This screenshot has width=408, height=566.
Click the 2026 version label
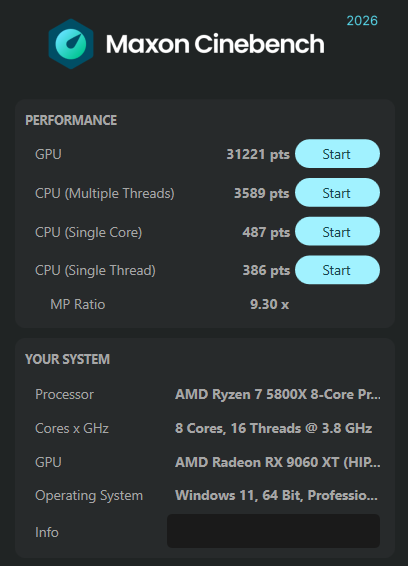(x=362, y=21)
